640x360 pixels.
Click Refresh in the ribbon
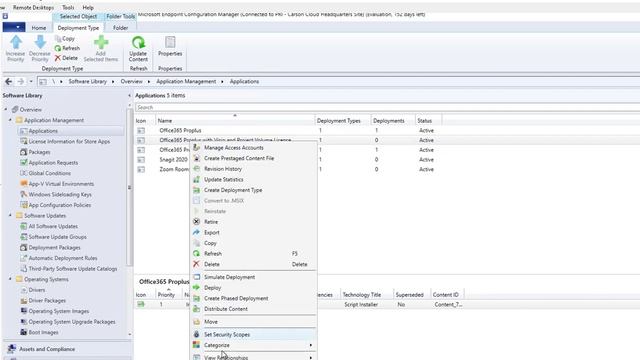[67, 48]
